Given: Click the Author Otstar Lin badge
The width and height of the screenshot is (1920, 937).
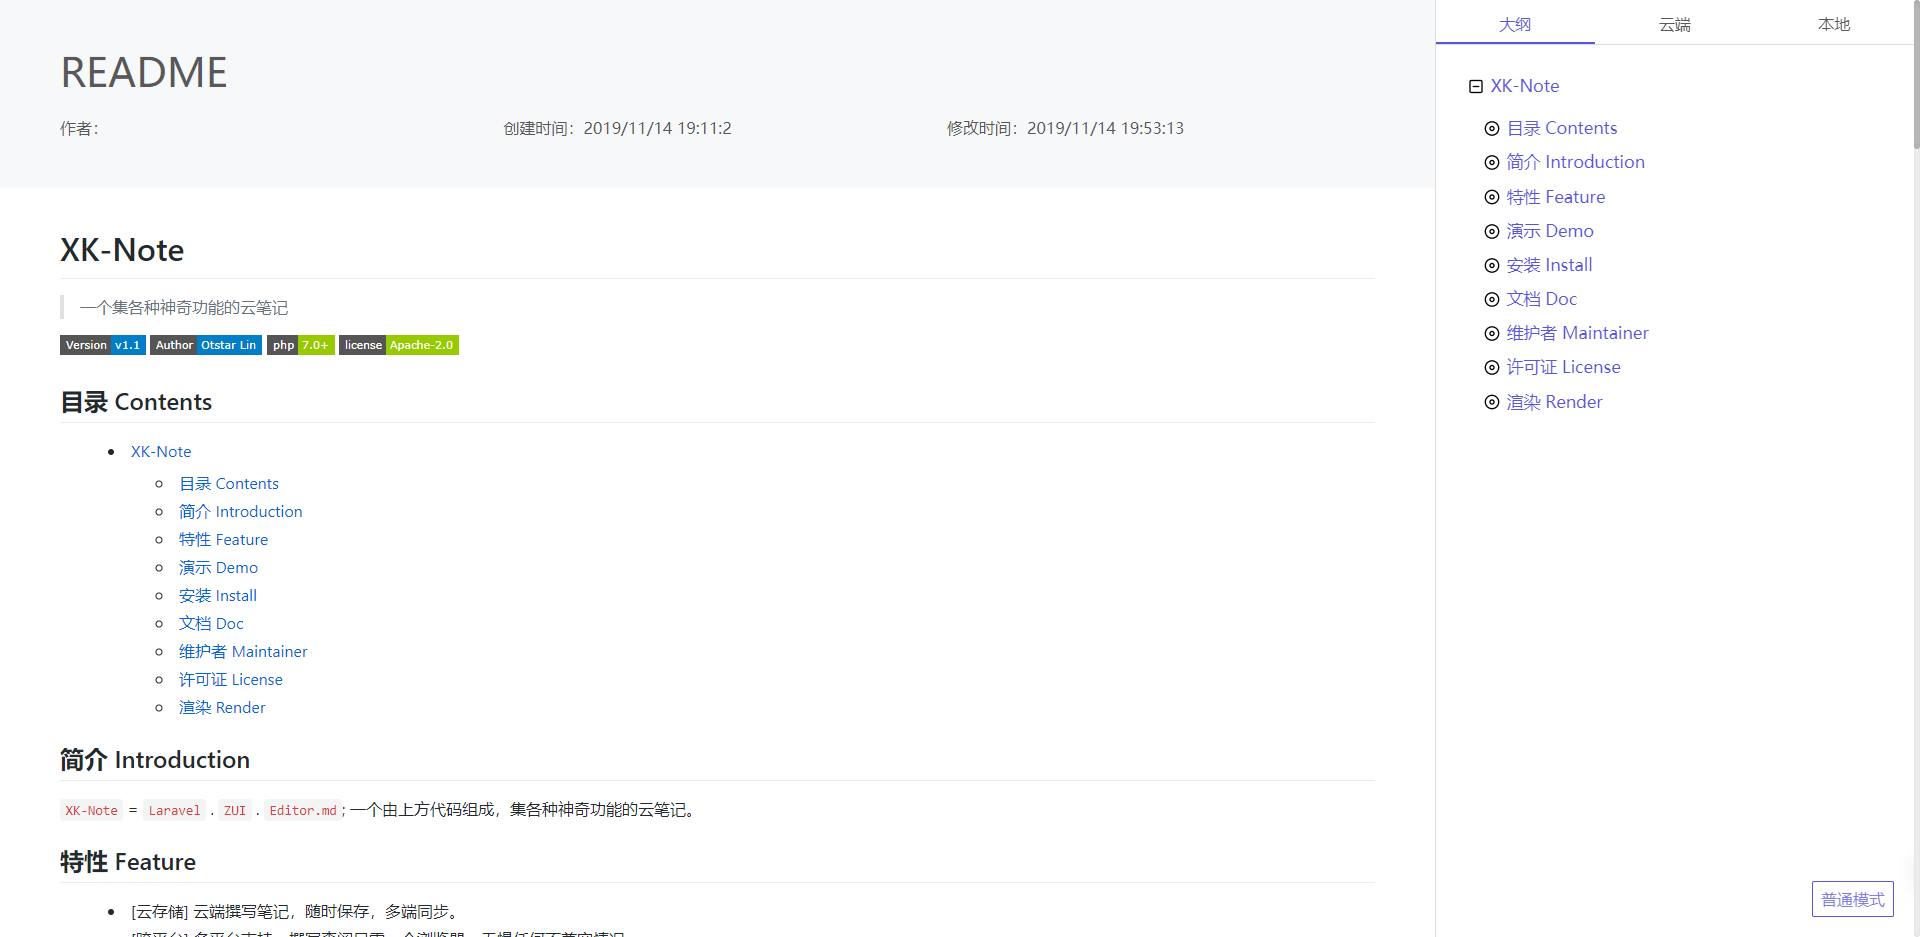Looking at the screenshot, I should tap(206, 345).
